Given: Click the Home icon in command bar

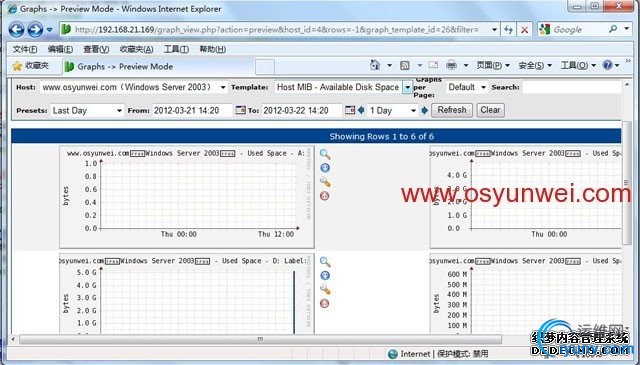Looking at the screenshot, I should point(375,65).
